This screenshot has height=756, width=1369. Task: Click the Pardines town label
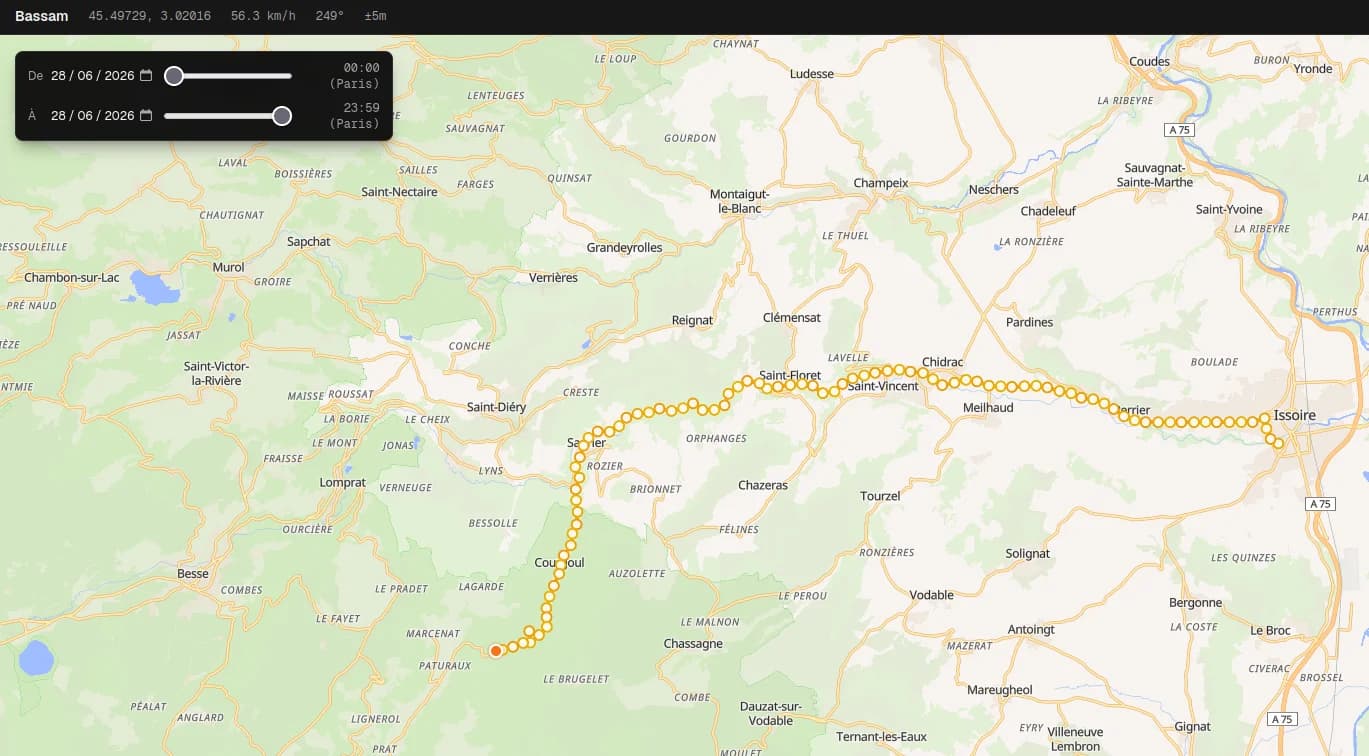(1030, 322)
